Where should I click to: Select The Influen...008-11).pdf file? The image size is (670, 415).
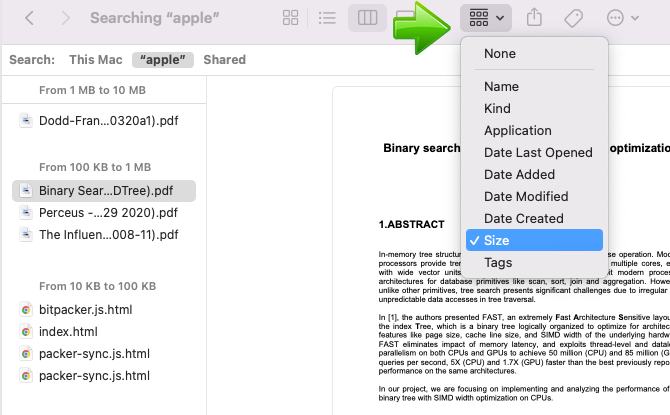point(104,235)
